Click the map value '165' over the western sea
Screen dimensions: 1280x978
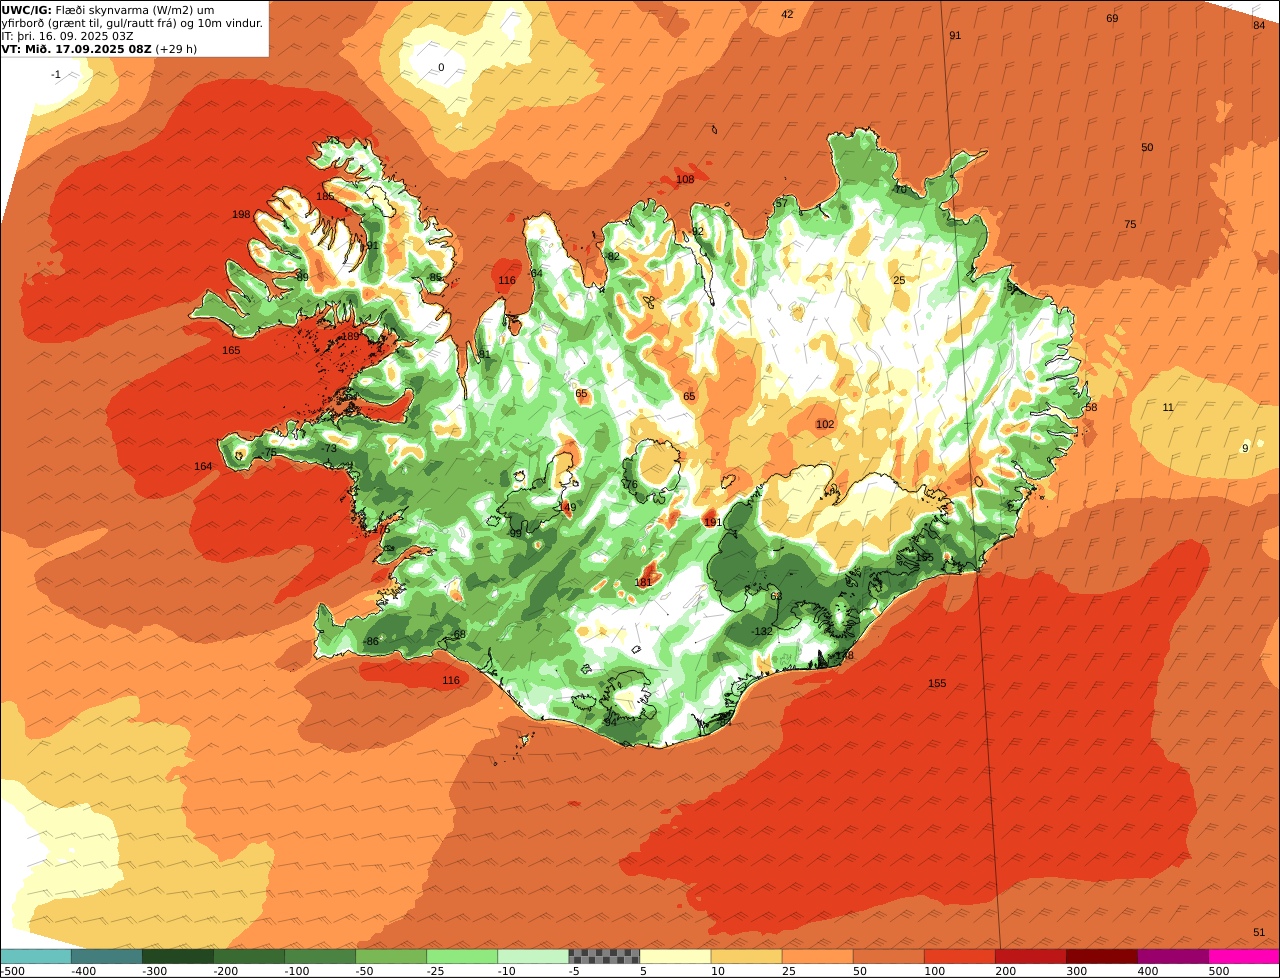coord(231,351)
